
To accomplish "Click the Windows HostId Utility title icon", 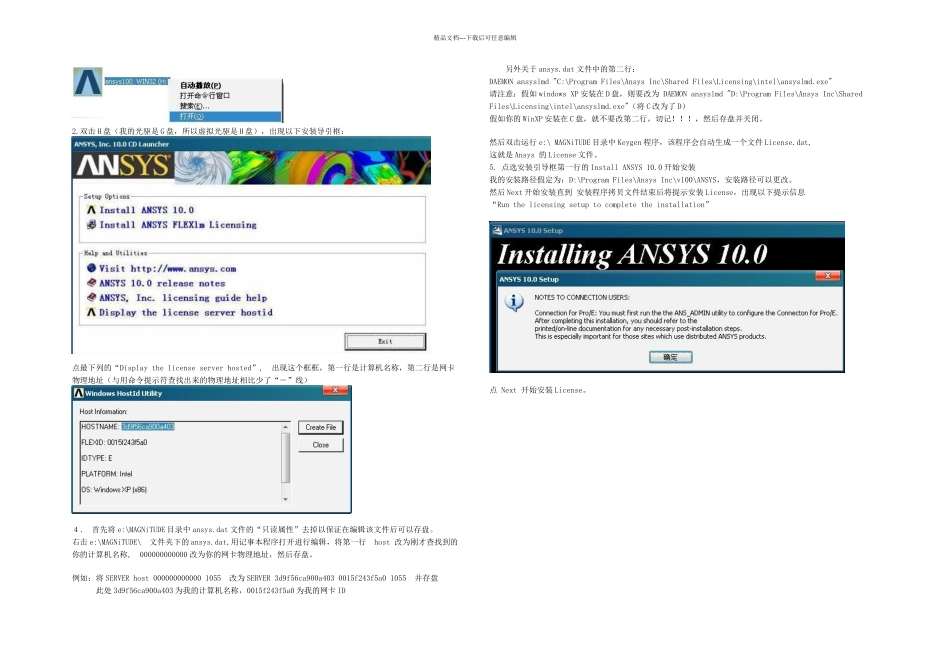I will 79,393.
